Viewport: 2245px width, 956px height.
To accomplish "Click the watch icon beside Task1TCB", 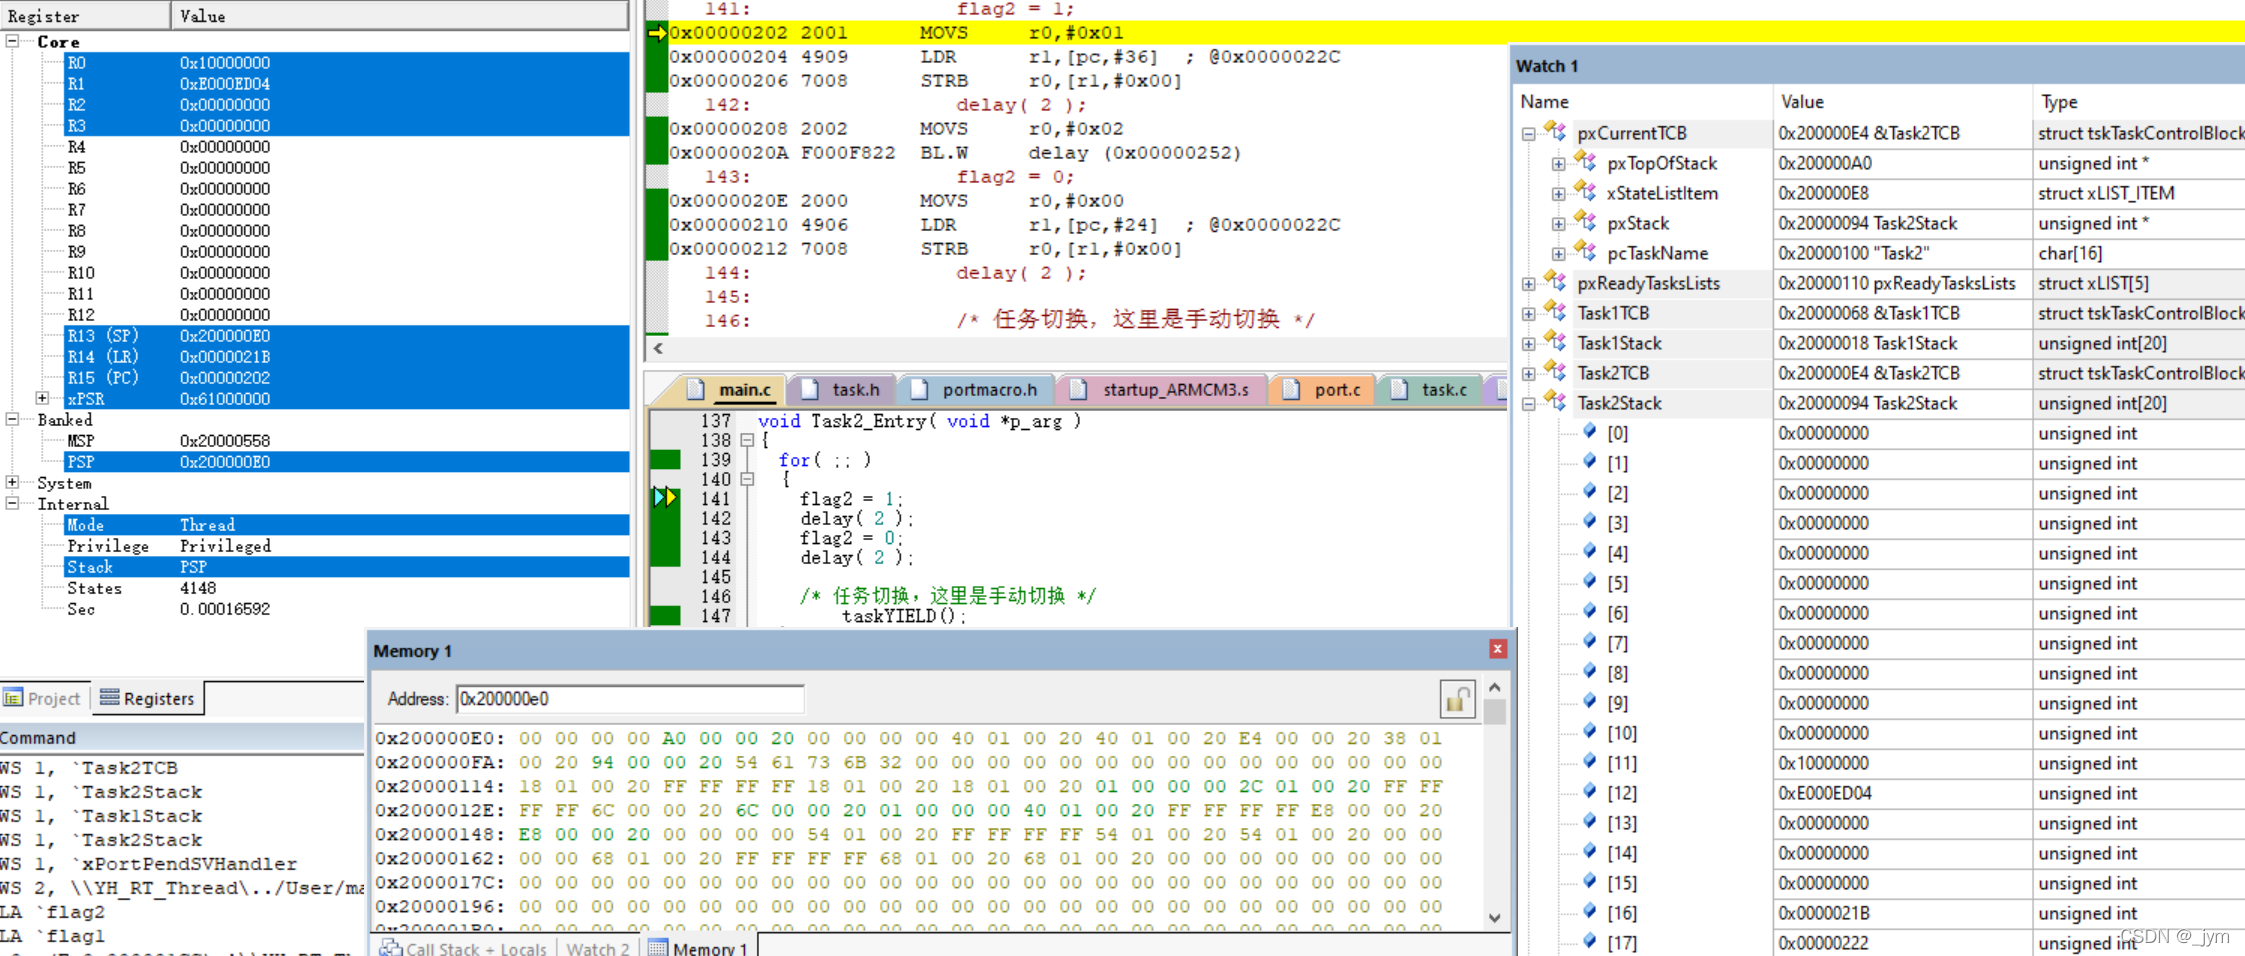I will [1554, 312].
